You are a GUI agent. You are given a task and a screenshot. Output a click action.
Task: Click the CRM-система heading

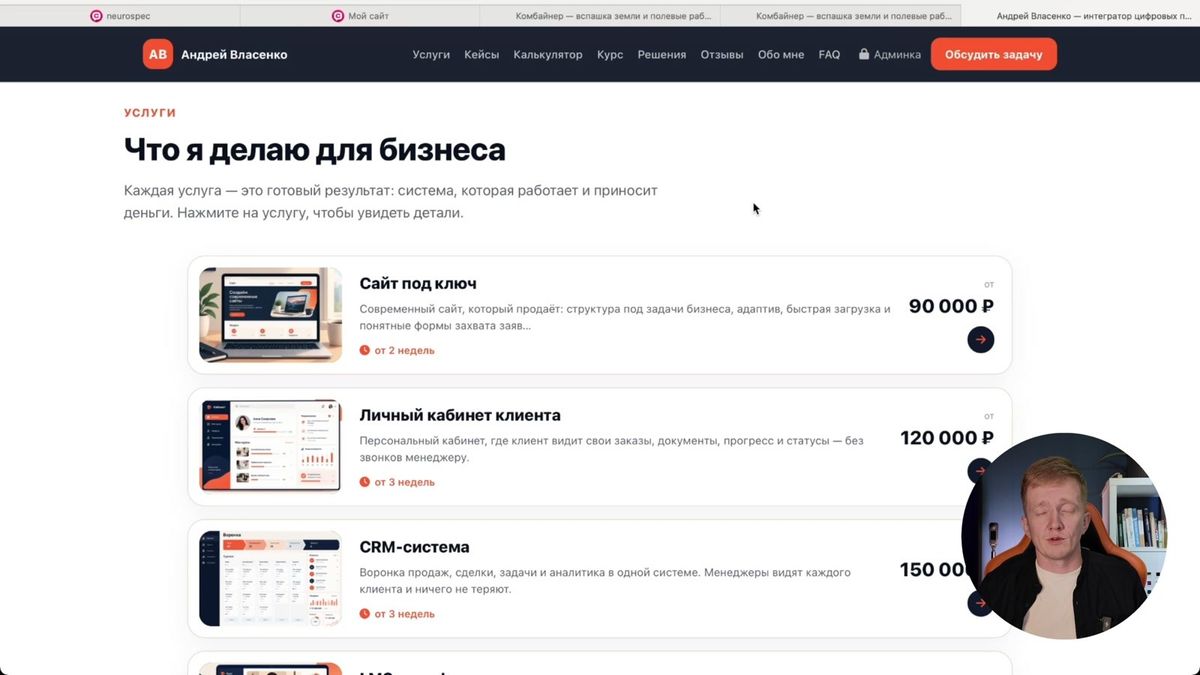[x=414, y=547]
